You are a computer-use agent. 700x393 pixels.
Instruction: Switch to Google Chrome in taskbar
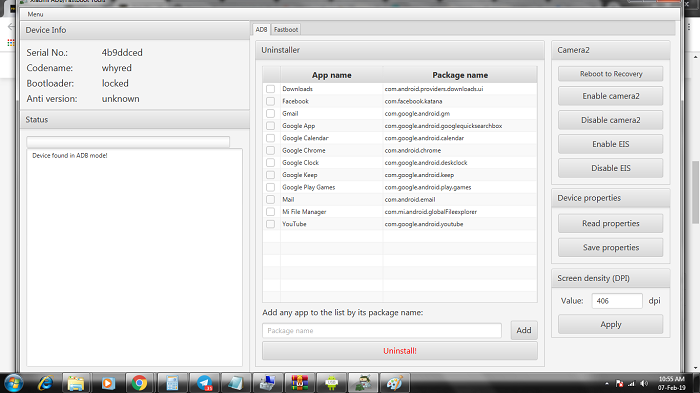click(139, 383)
